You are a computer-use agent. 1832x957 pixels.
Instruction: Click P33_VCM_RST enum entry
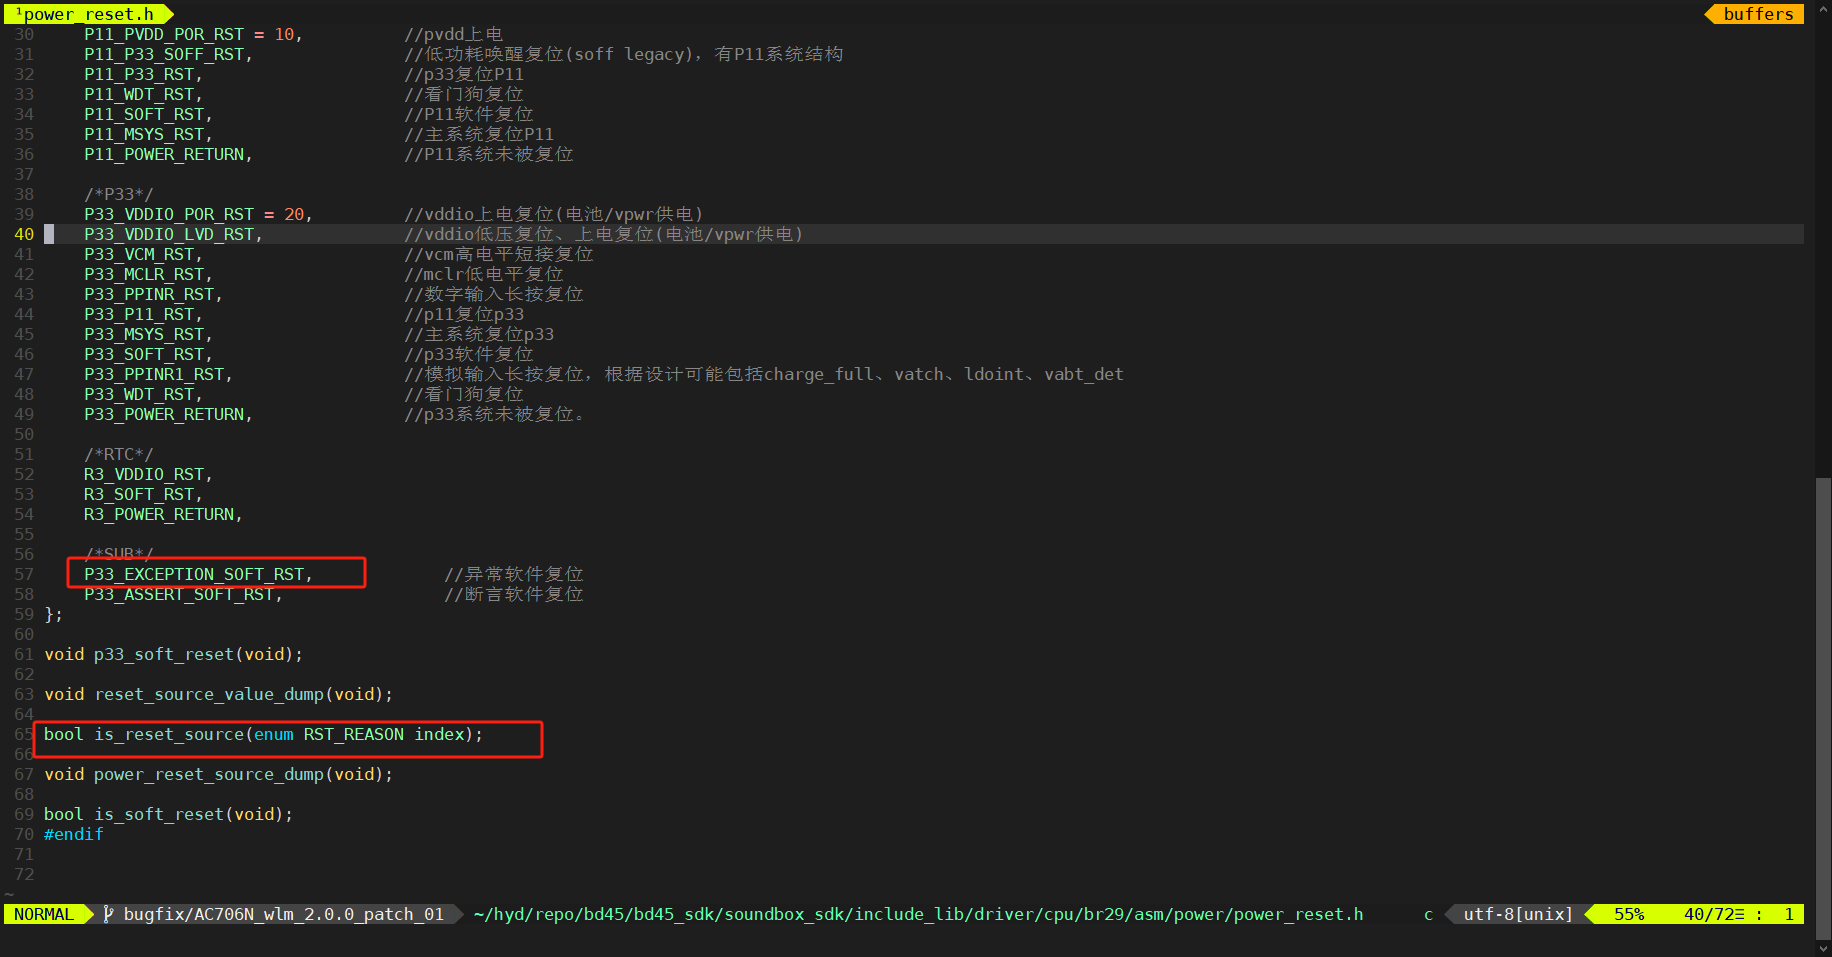(x=143, y=254)
